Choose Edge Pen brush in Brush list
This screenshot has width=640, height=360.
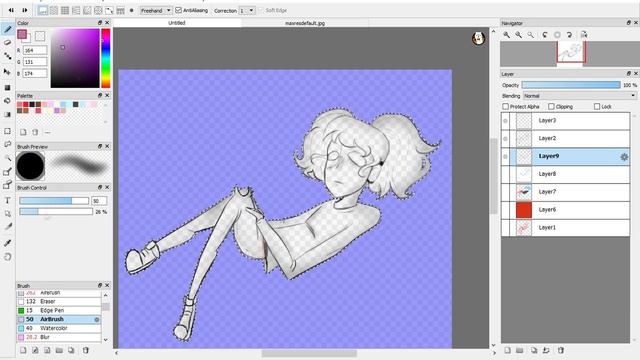59,310
